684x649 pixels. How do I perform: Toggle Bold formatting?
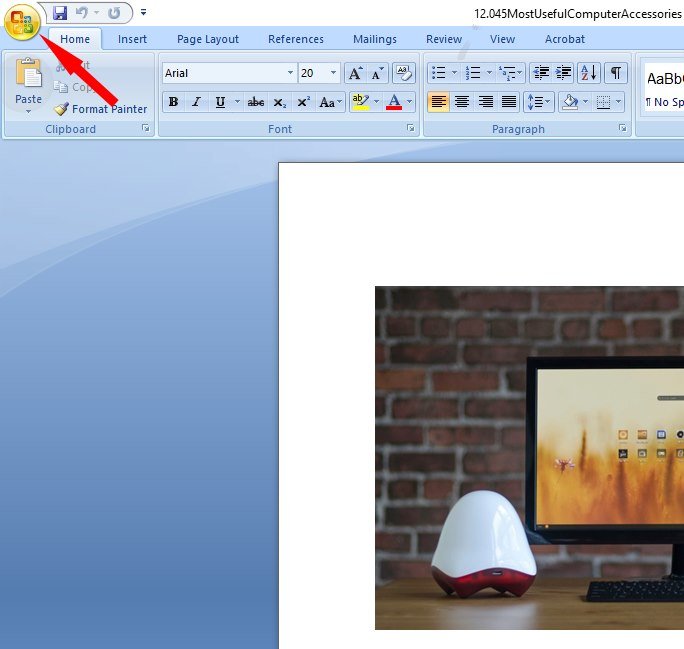click(x=174, y=102)
